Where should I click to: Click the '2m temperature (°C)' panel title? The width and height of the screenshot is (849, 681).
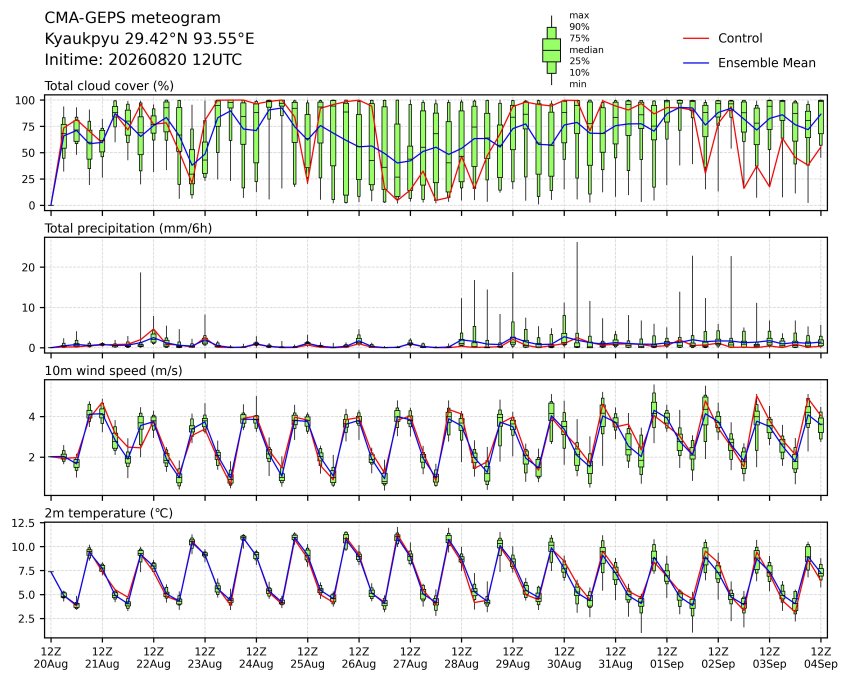pos(108,513)
